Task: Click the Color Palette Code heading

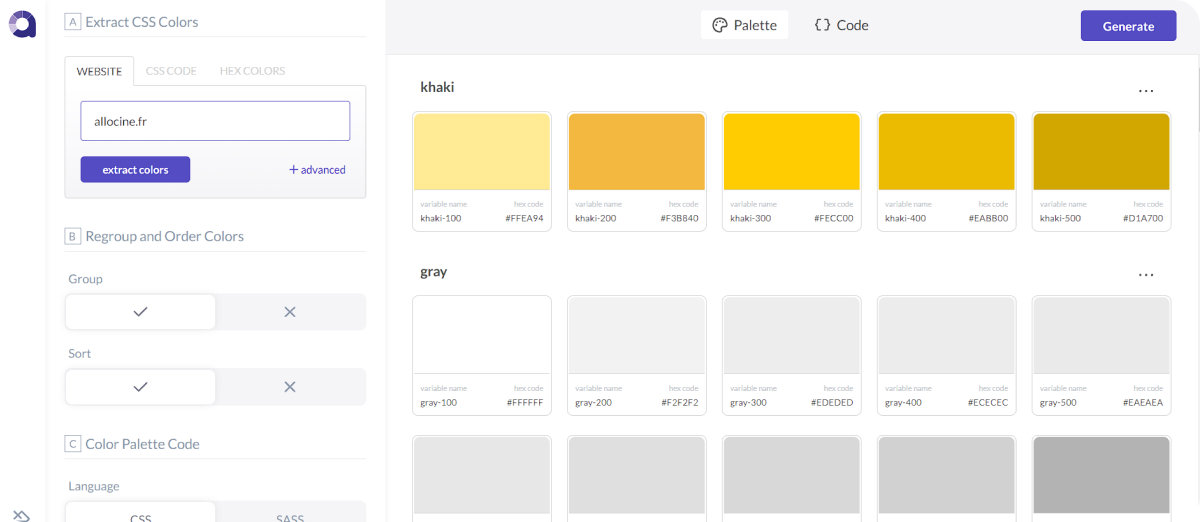Action: click(143, 443)
